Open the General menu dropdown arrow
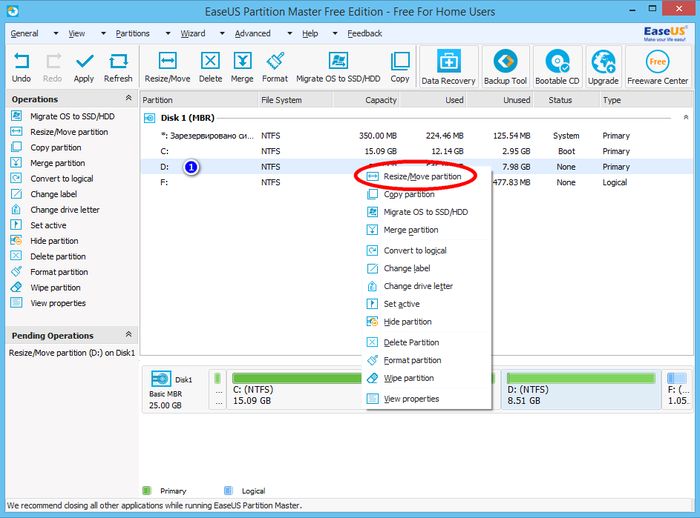The image size is (700, 518). pyautogui.click(x=56, y=33)
